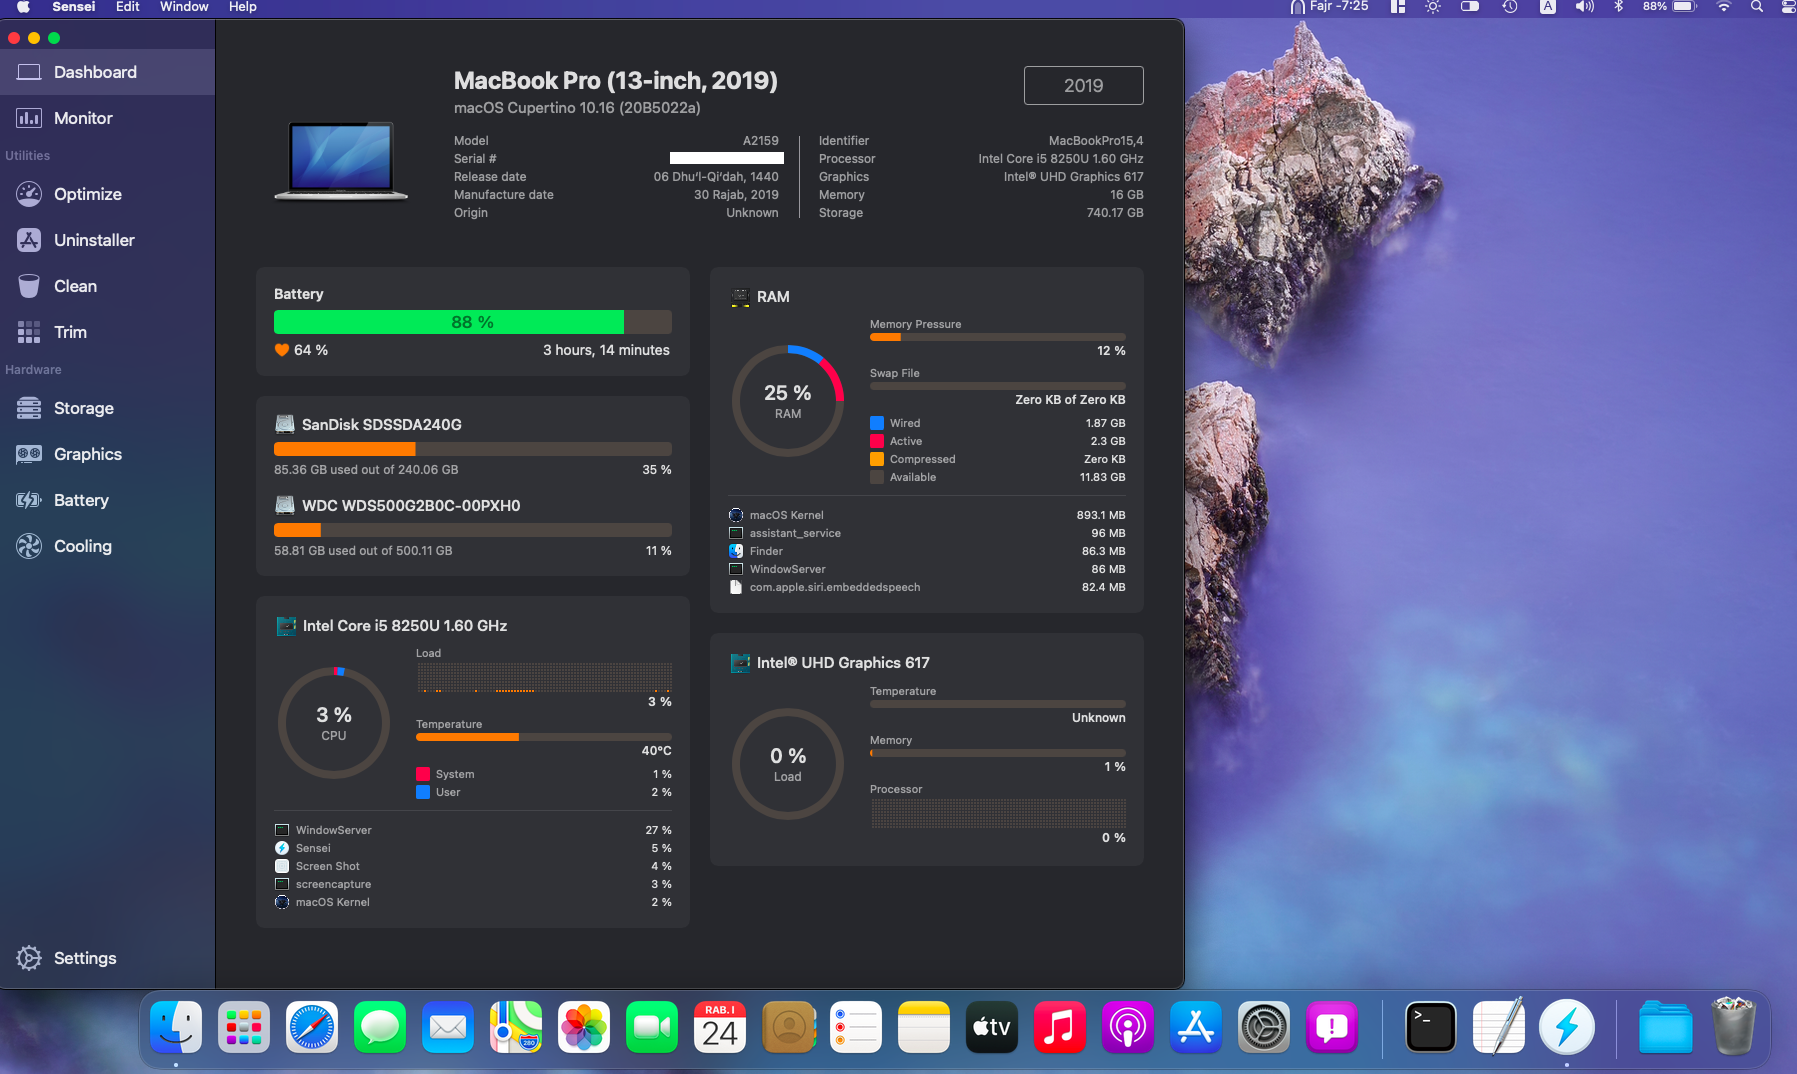Open the Window menu
1797x1074 pixels.
[184, 7]
